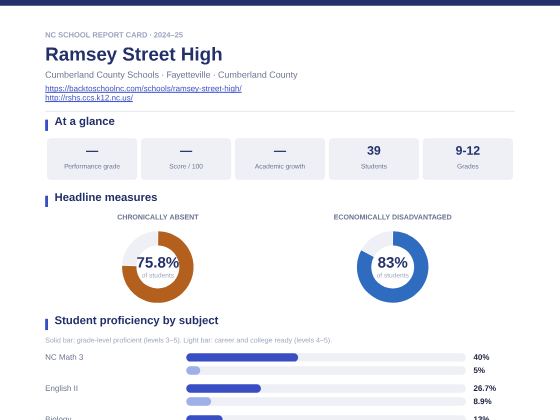The width and height of the screenshot is (560, 420).
Task: Select the Academic growth card
Action: tap(280, 159)
